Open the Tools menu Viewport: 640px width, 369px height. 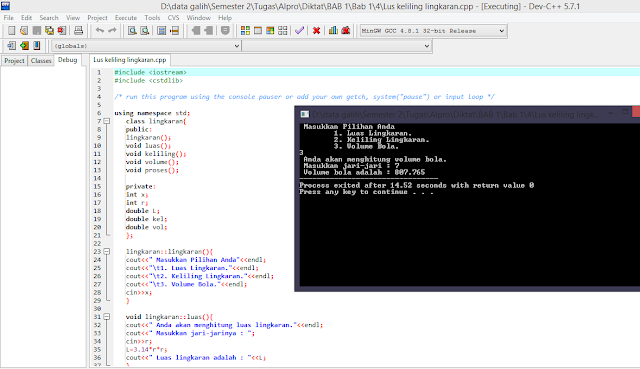point(152,18)
